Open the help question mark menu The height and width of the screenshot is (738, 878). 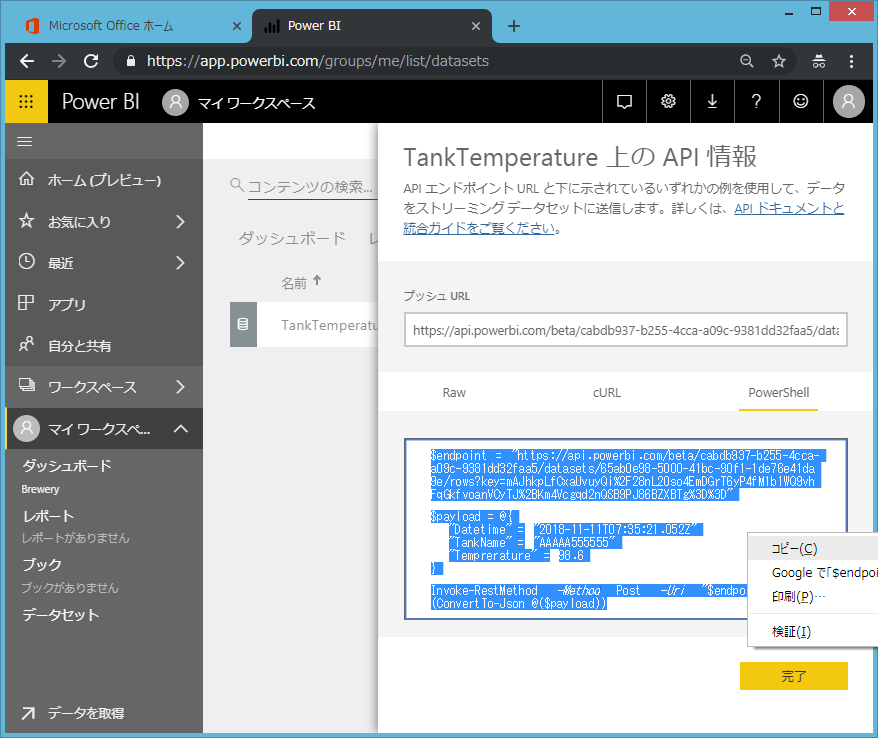point(756,101)
